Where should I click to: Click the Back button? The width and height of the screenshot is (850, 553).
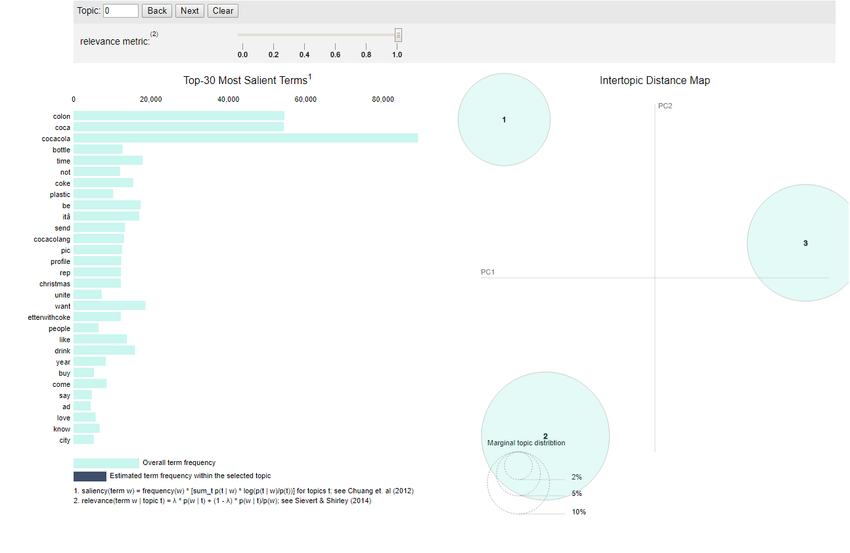pos(157,11)
